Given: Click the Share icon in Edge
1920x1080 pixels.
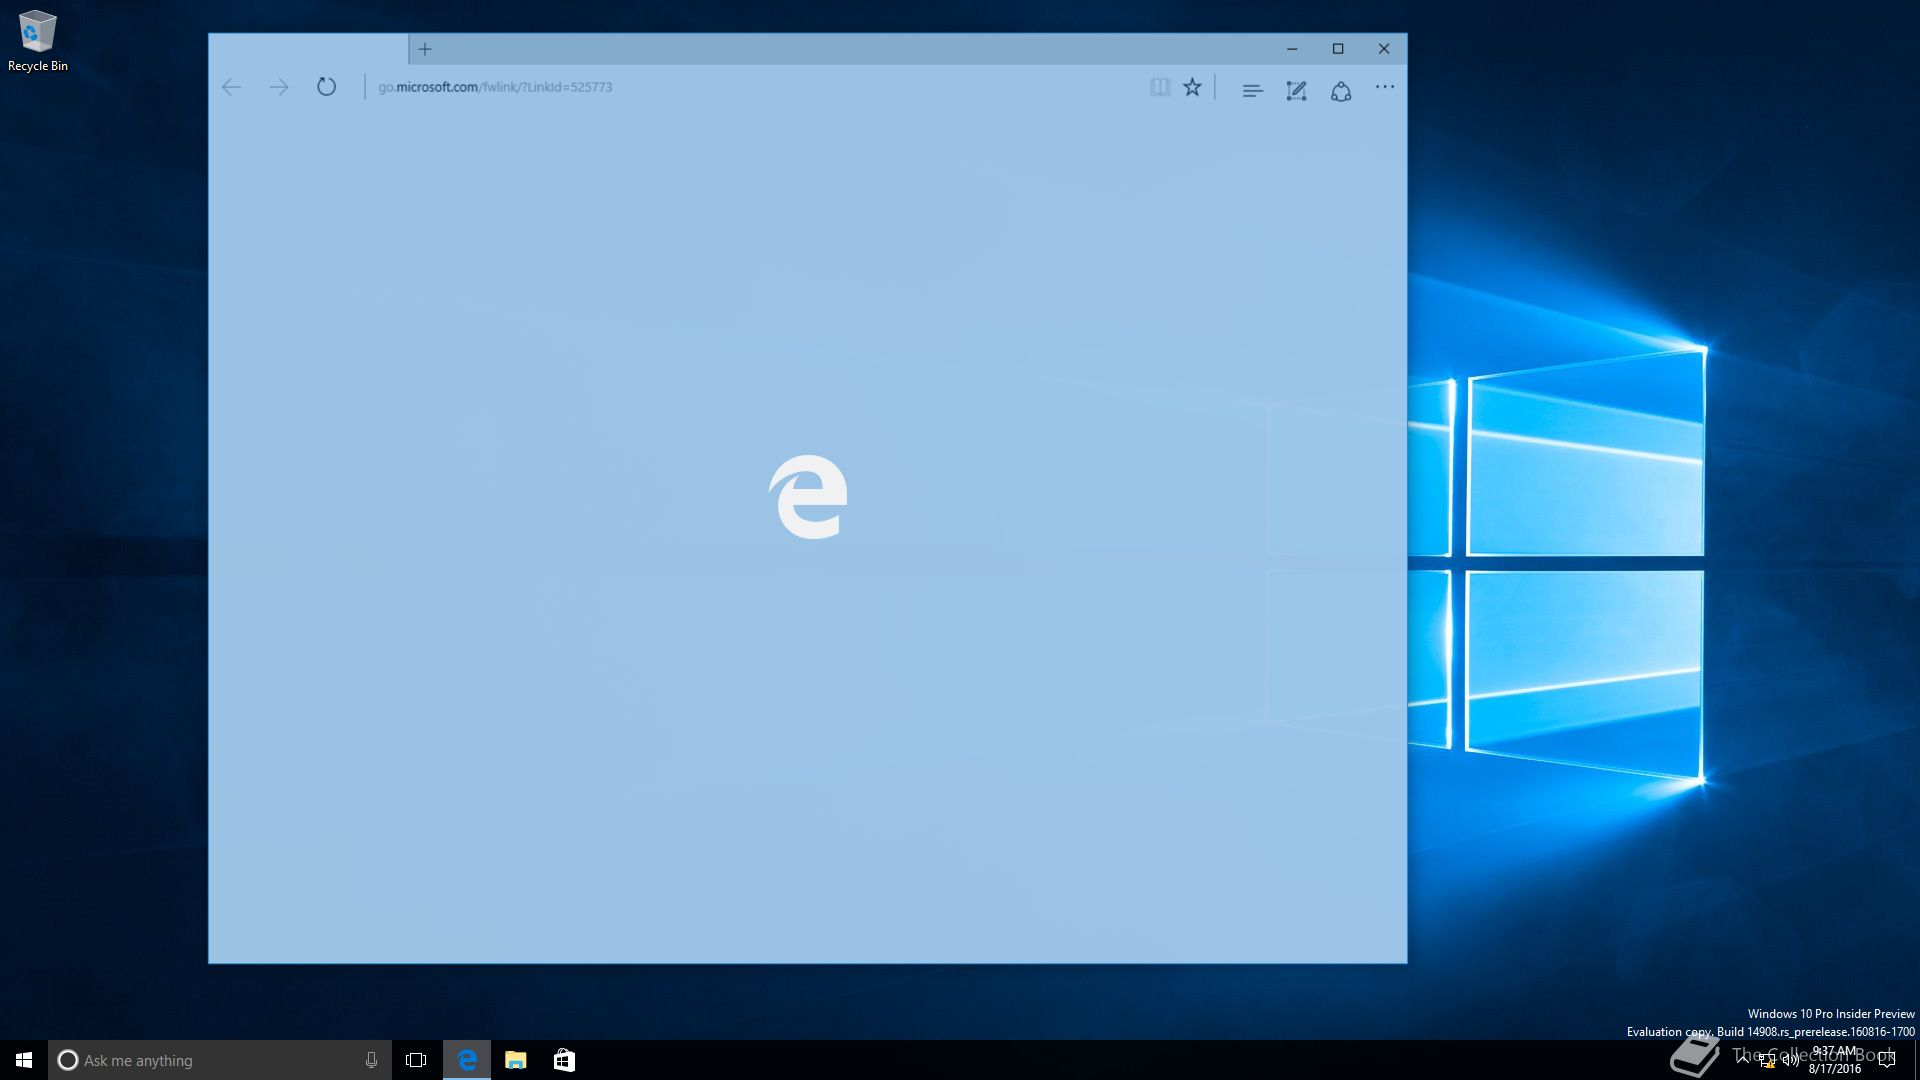Looking at the screenshot, I should click(x=1341, y=91).
